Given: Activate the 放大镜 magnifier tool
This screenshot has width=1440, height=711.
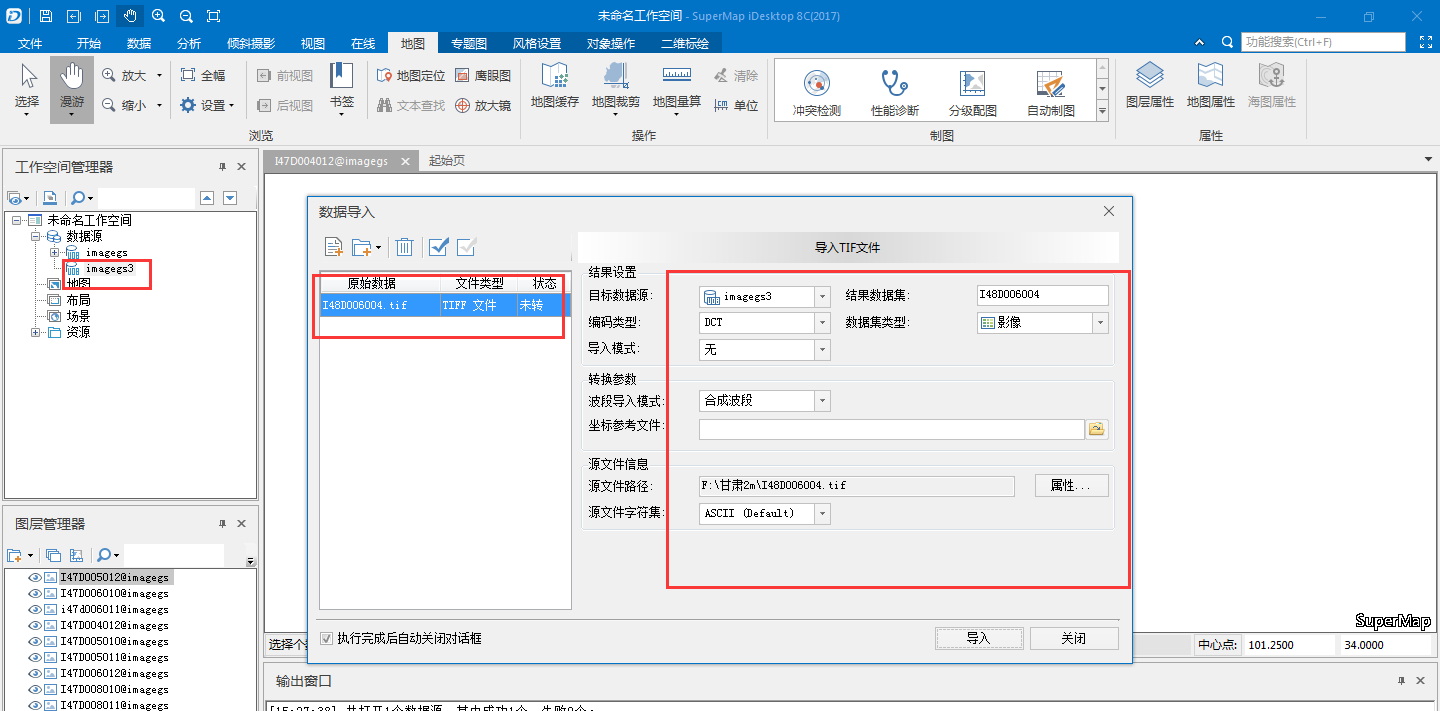Looking at the screenshot, I should pyautogui.click(x=482, y=105).
